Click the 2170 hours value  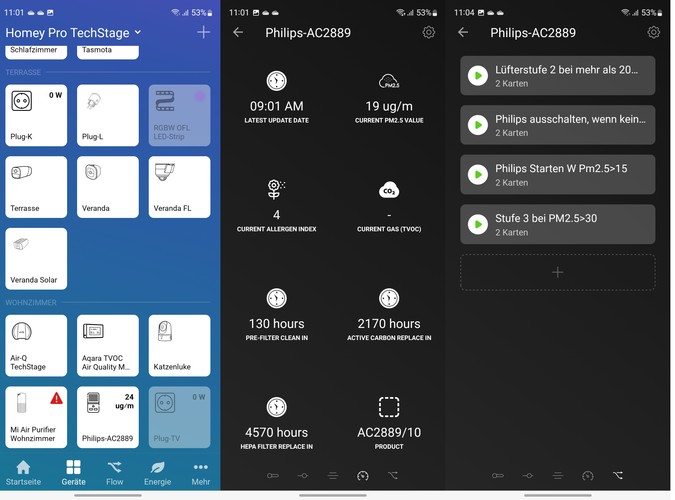click(x=389, y=323)
